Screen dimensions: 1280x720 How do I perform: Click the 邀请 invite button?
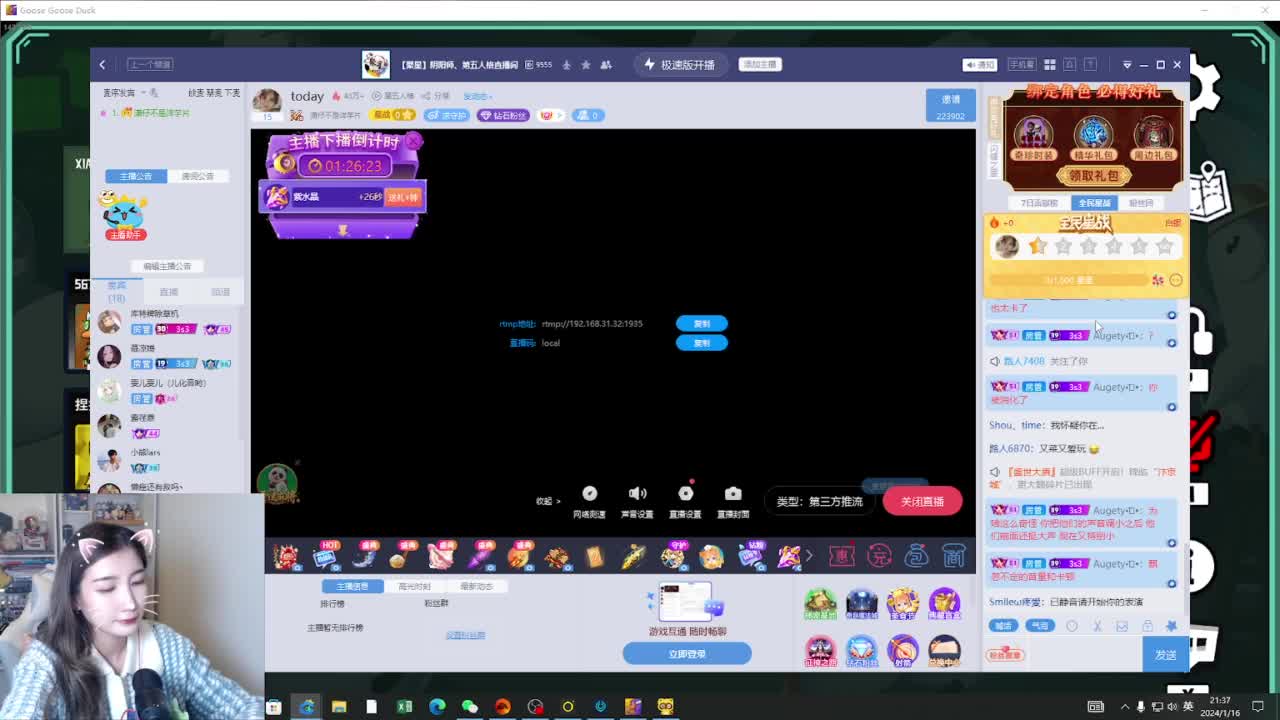950,106
